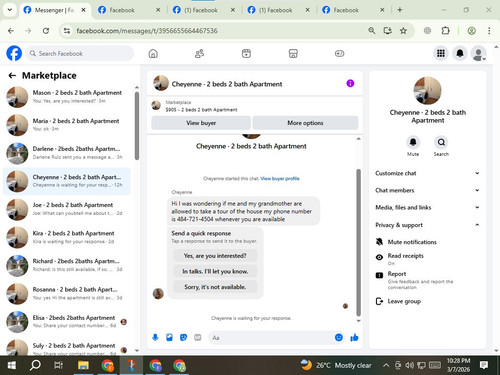Open the Facebook logo home link
The height and width of the screenshot is (375, 500).
tap(14, 53)
